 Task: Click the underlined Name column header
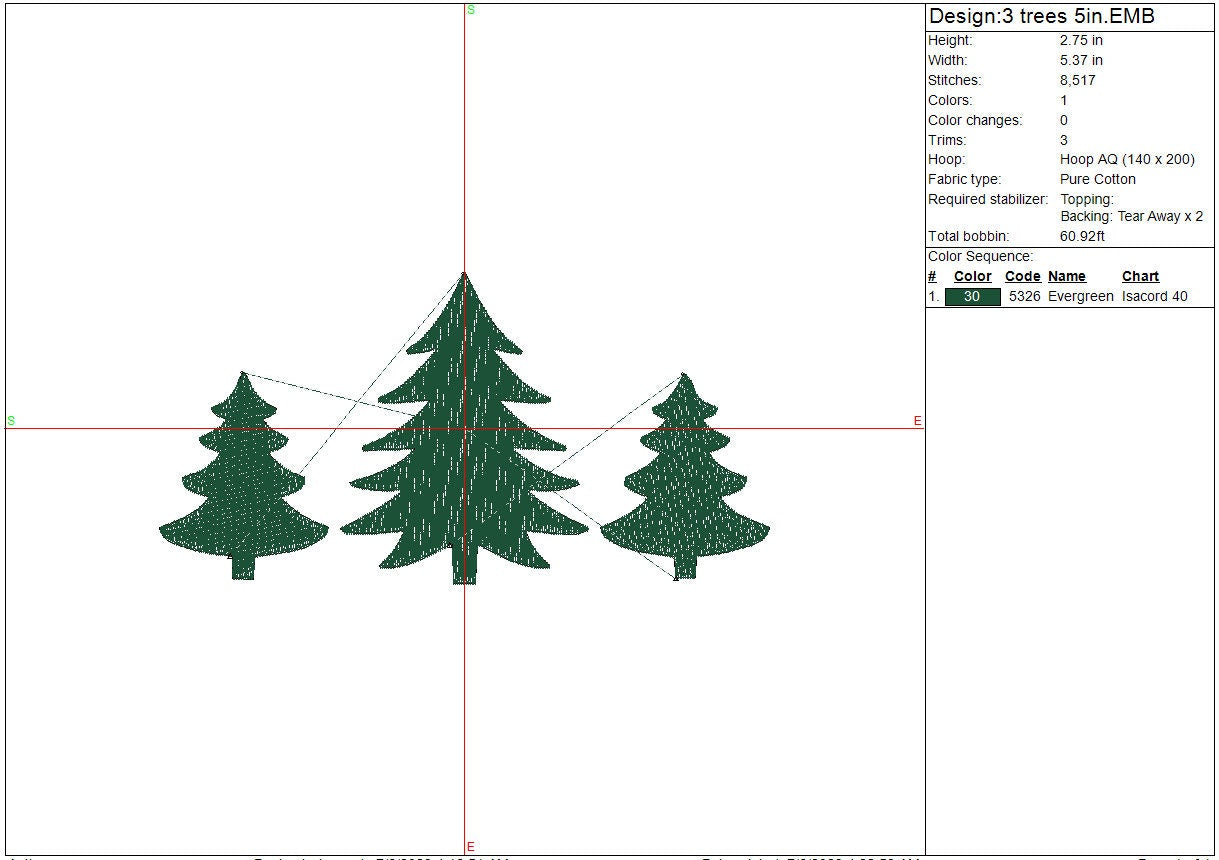1066,277
